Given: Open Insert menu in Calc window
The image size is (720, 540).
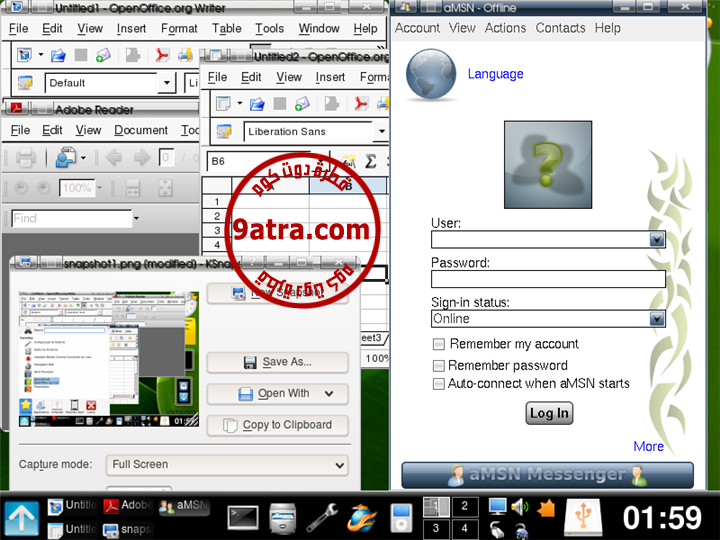Looking at the screenshot, I should [x=330, y=77].
